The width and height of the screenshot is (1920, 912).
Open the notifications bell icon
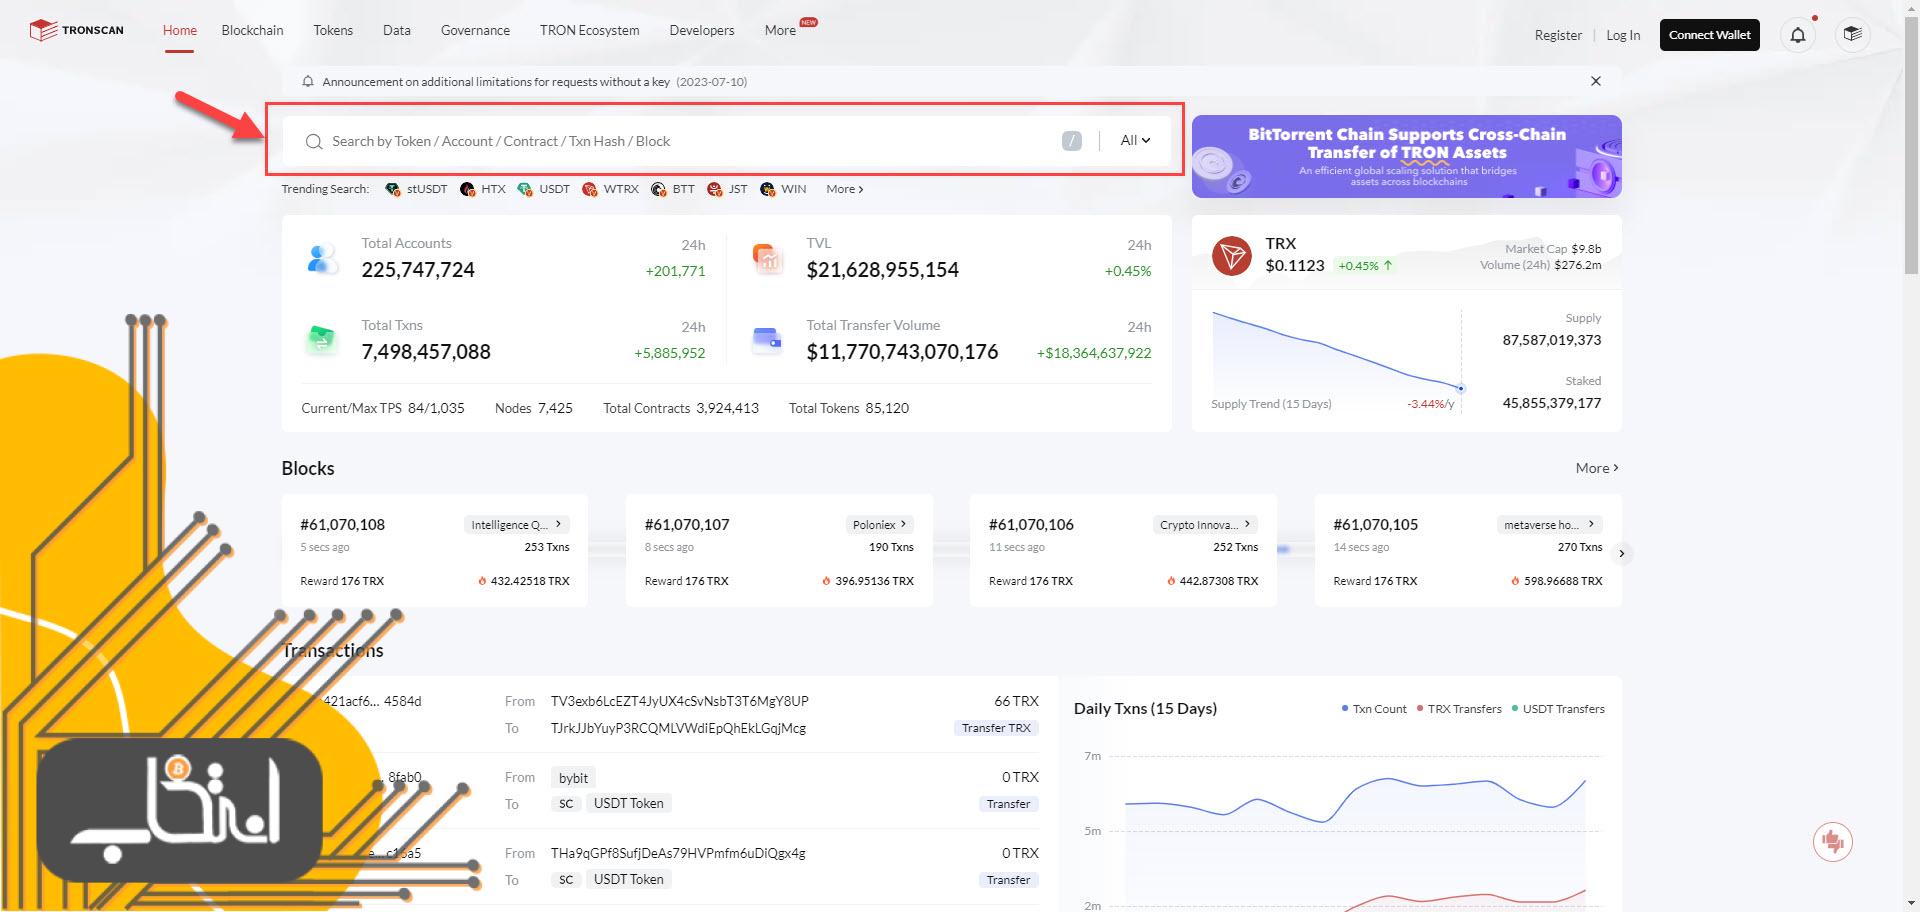point(1798,35)
